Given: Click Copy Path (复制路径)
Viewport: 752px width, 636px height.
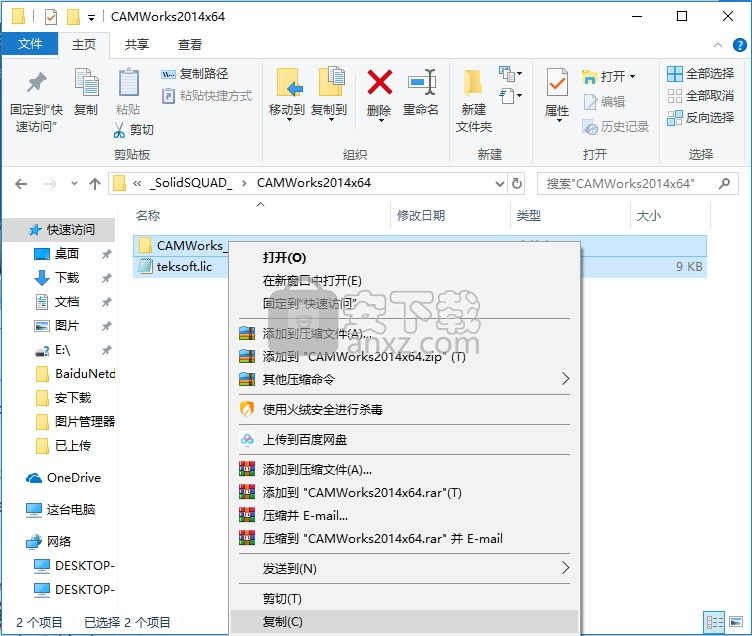Looking at the screenshot, I should (x=194, y=73).
